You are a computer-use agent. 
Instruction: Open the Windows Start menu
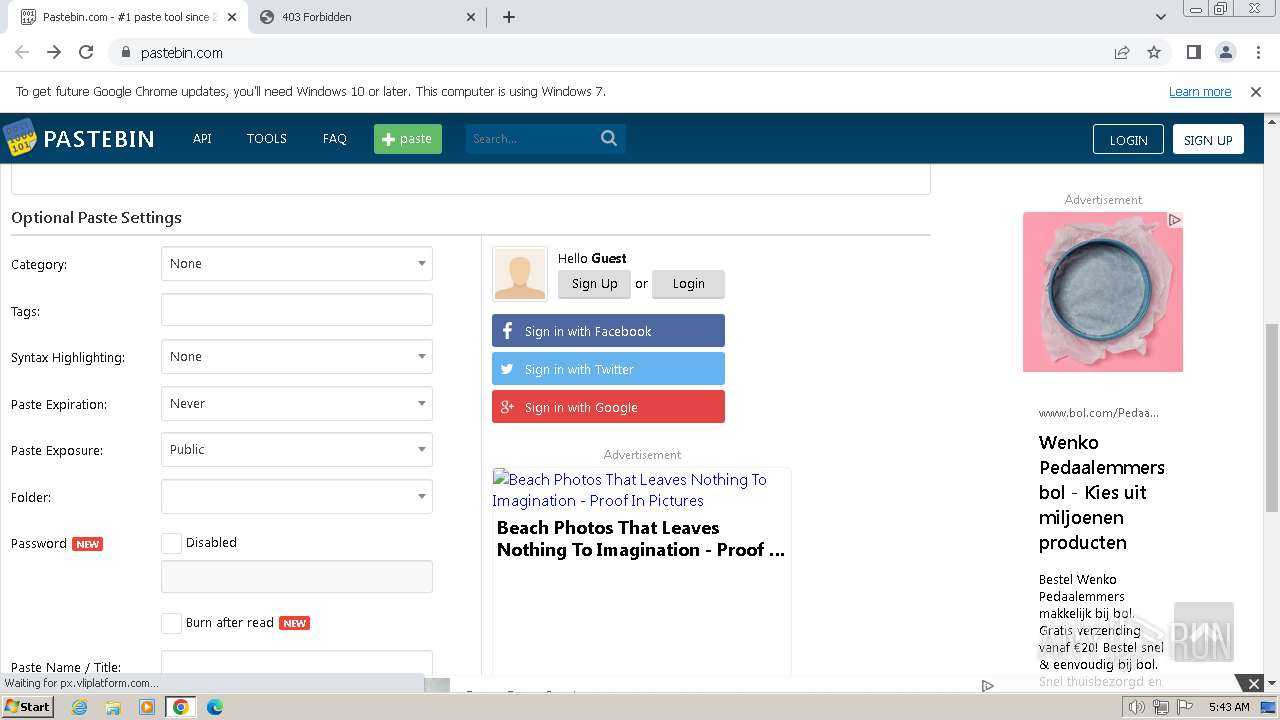27,707
